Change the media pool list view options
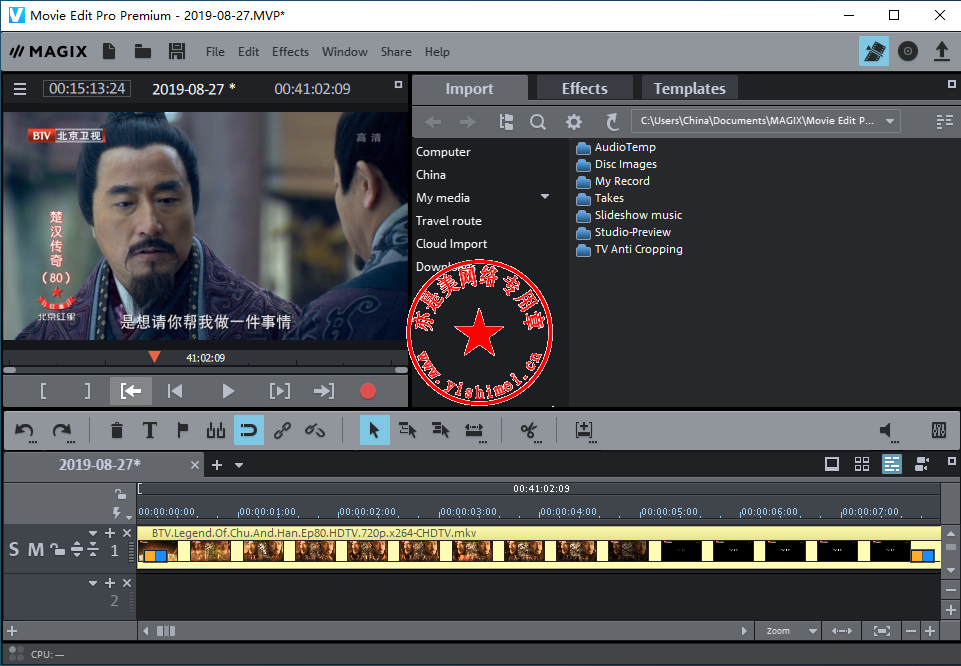 coord(944,122)
